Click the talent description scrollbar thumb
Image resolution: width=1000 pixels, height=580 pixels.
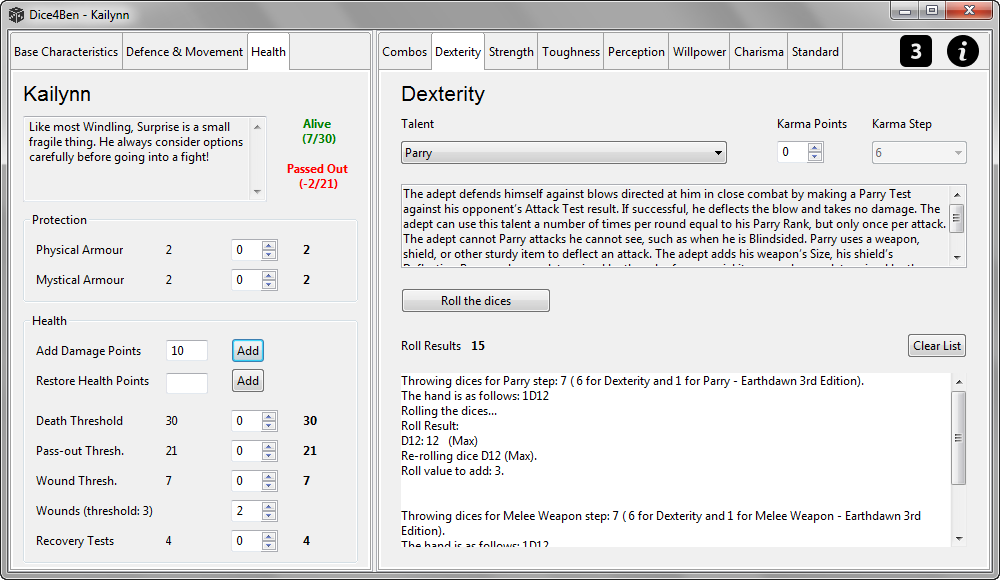(957, 218)
